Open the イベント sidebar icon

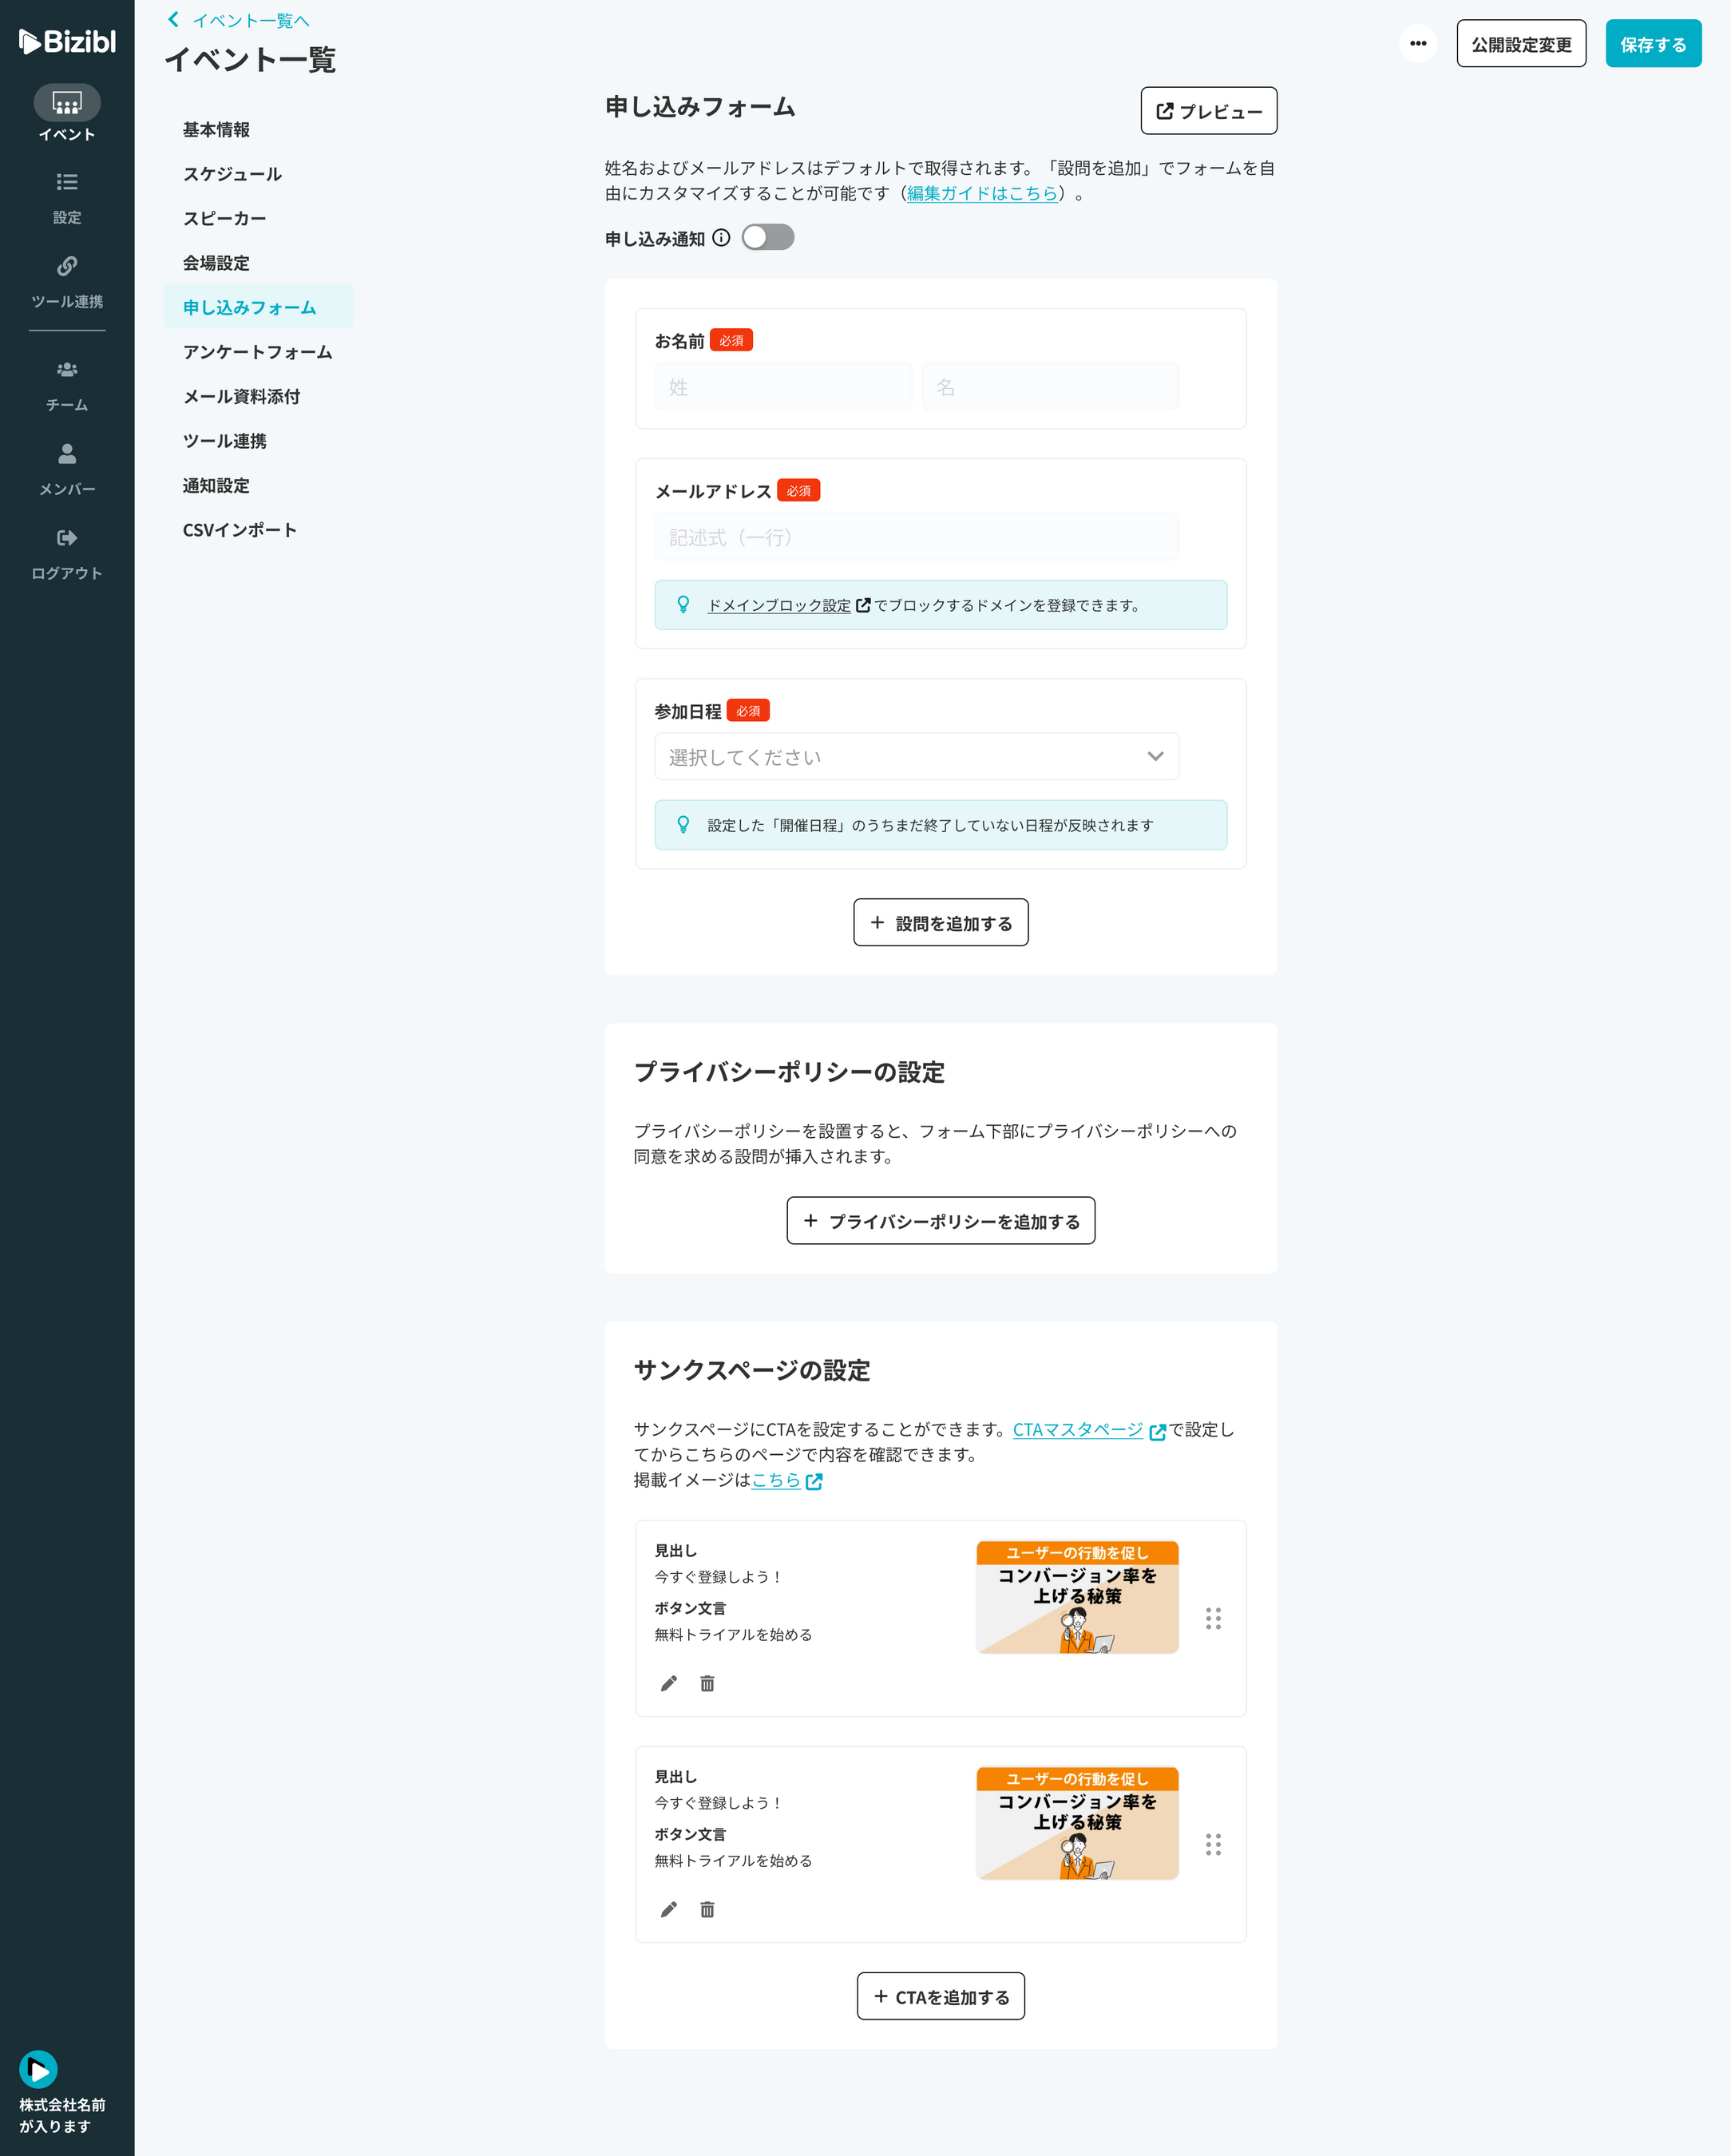click(x=67, y=103)
